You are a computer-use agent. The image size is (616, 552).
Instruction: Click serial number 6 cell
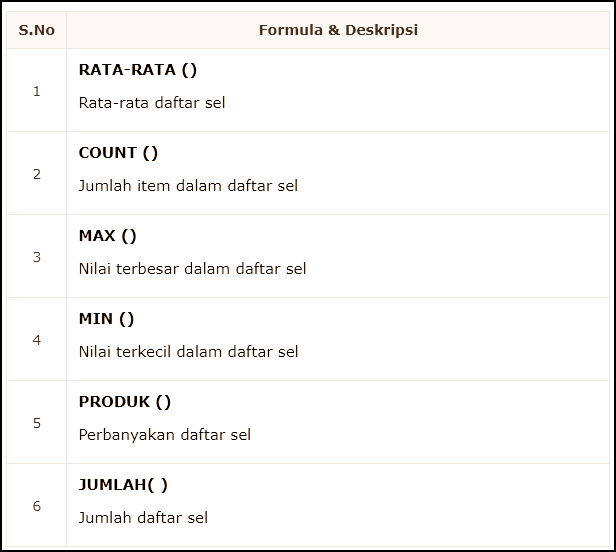(37, 506)
